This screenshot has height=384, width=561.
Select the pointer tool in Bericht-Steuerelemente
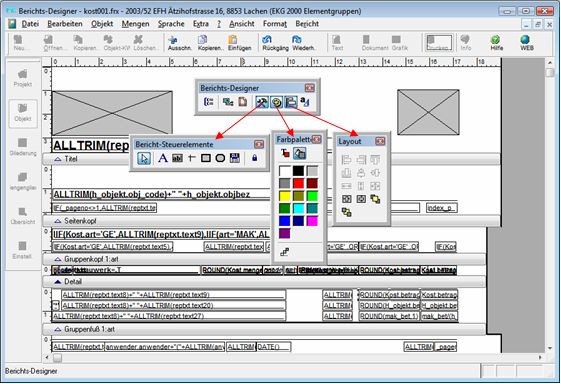pyautogui.click(x=144, y=158)
